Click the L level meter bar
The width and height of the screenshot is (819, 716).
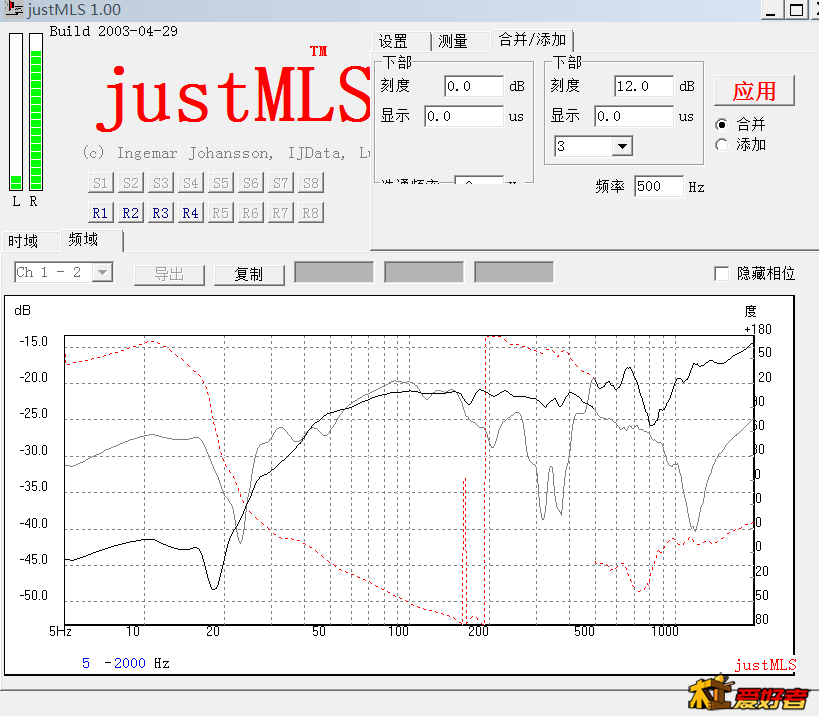pyautogui.click(x=16, y=110)
